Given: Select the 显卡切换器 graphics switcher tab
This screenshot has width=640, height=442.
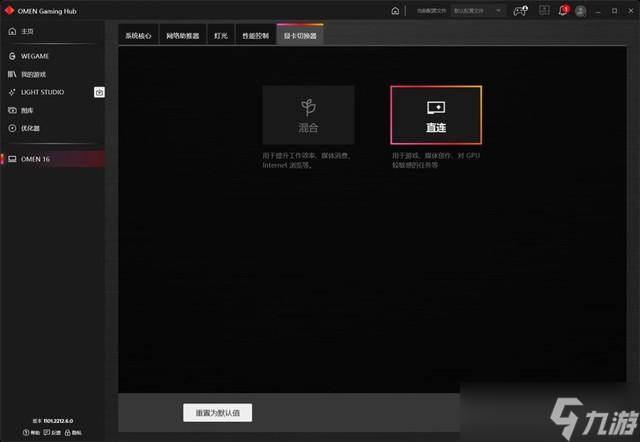Looking at the screenshot, I should (300, 35).
